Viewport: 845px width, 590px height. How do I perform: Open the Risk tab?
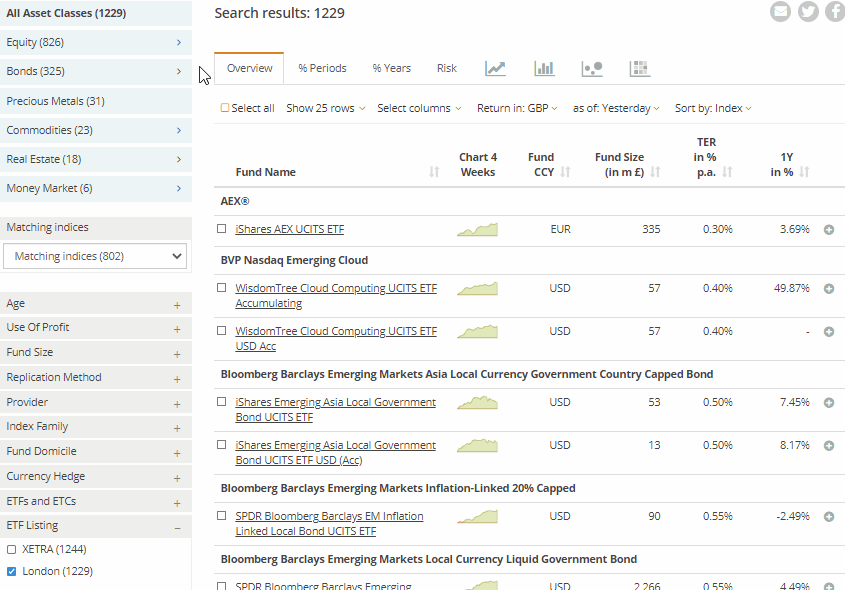(x=446, y=67)
